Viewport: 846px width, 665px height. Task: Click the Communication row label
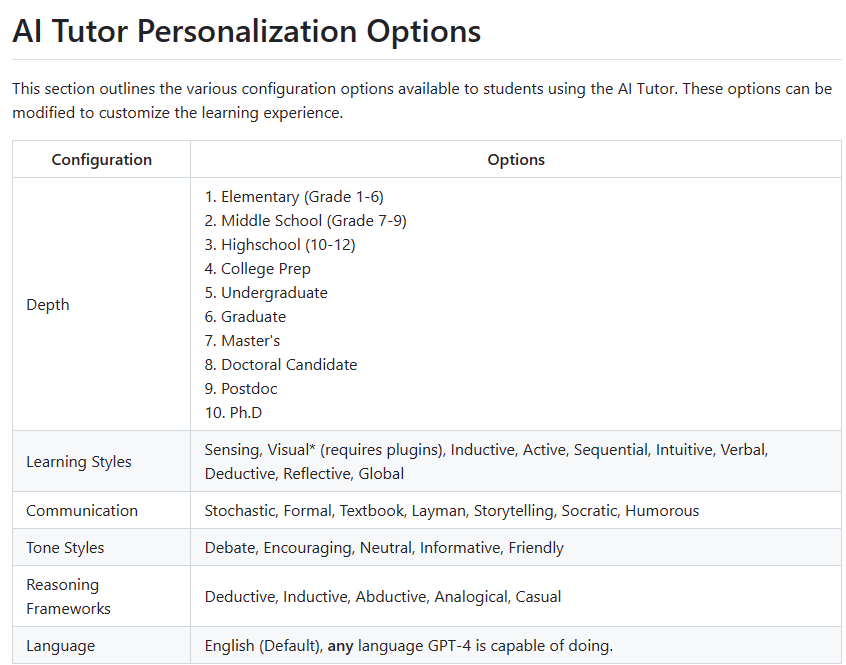point(82,511)
